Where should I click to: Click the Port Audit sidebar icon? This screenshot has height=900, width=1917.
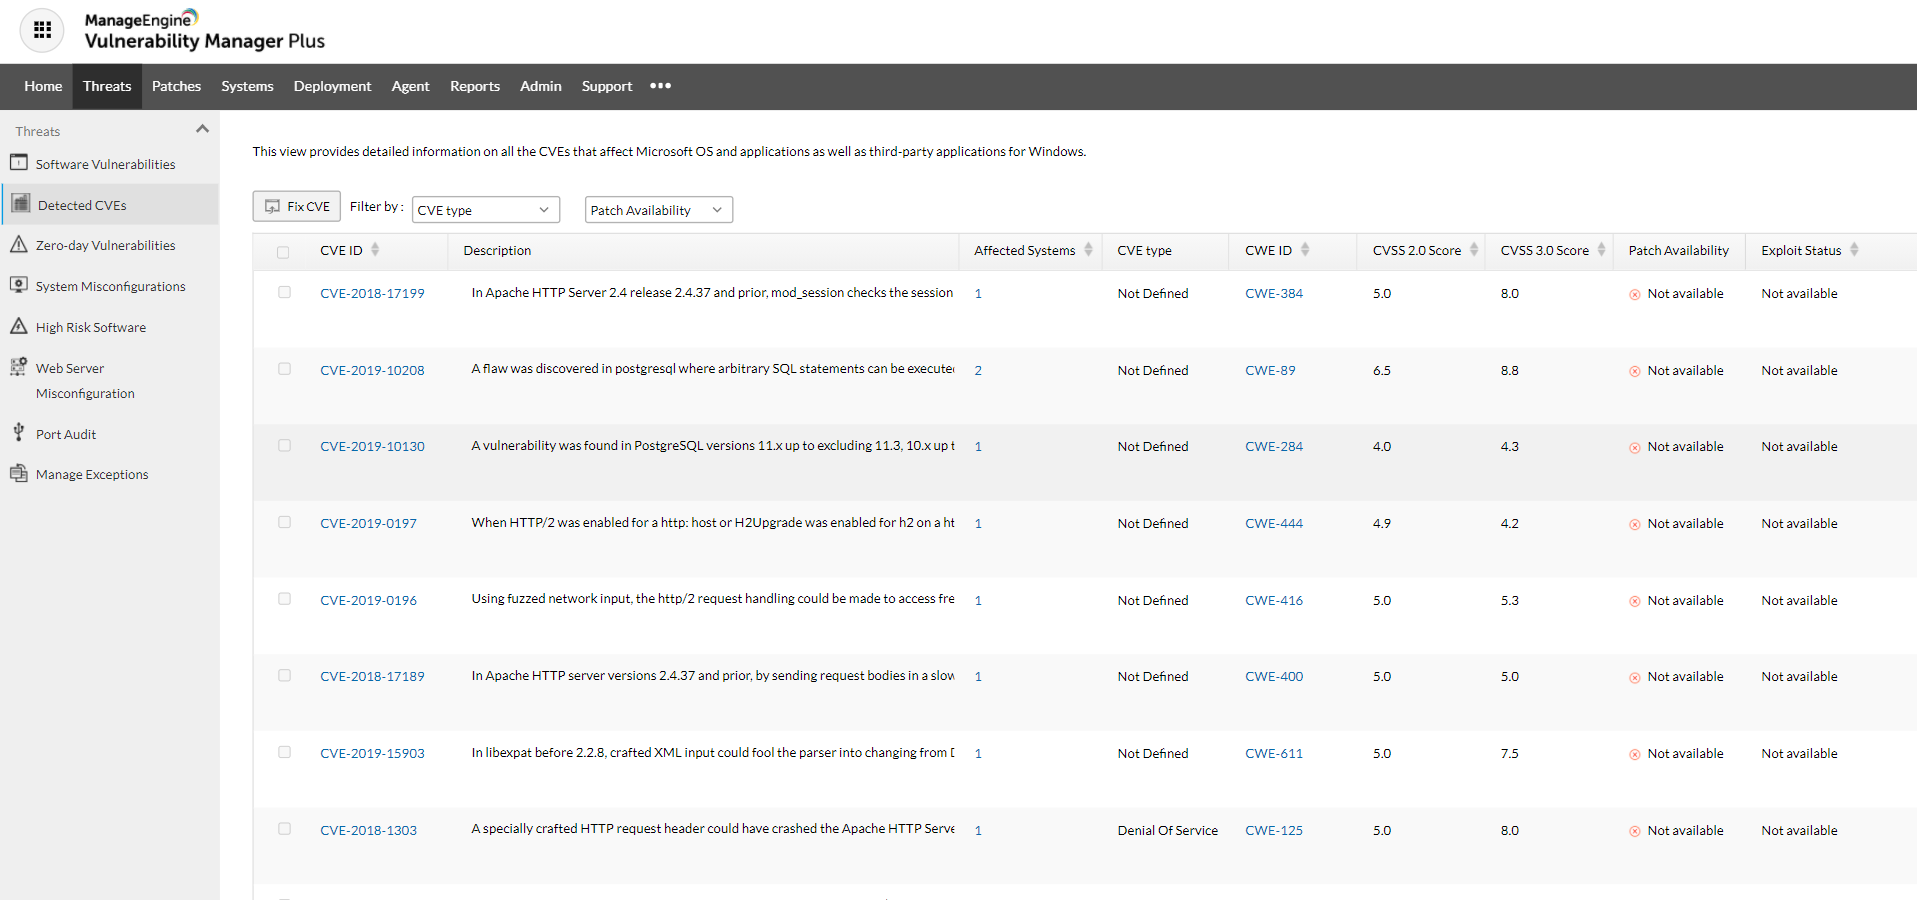point(19,433)
